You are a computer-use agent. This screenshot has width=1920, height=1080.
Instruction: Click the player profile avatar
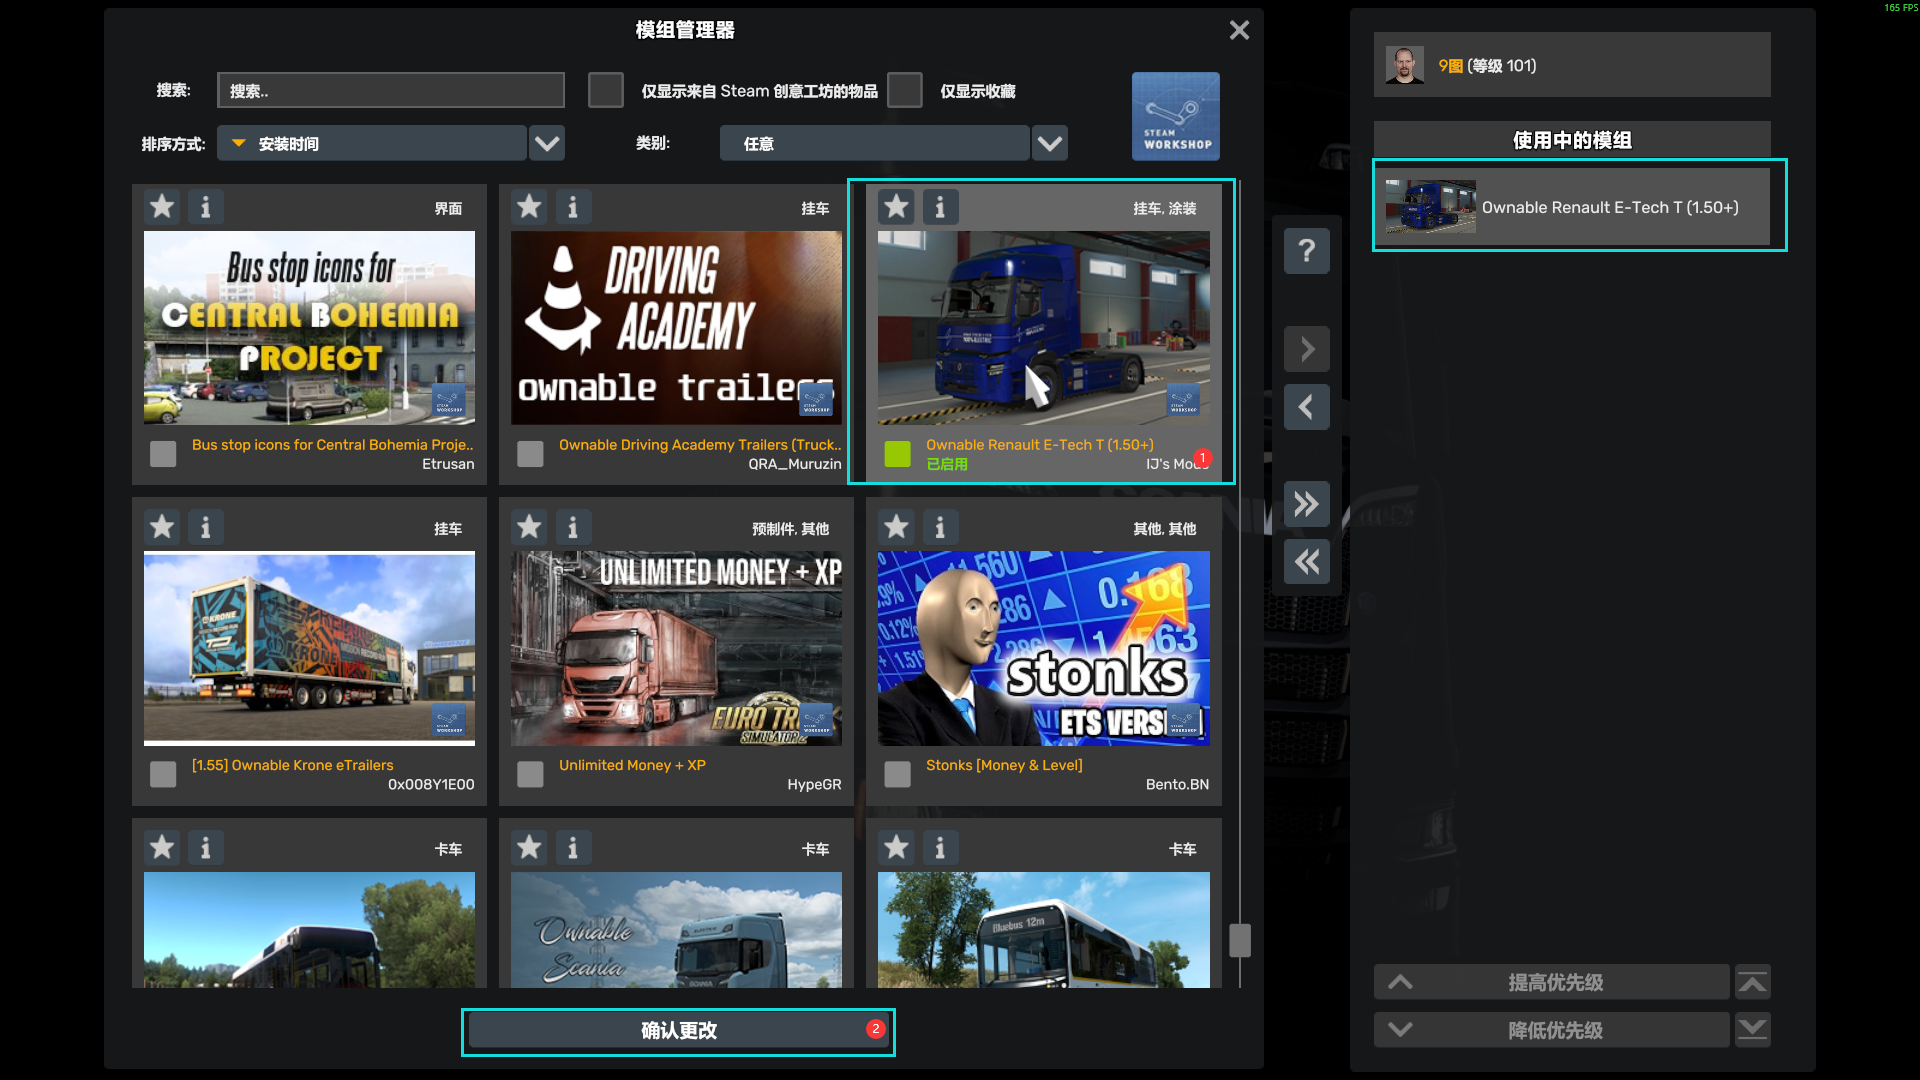[1404, 65]
